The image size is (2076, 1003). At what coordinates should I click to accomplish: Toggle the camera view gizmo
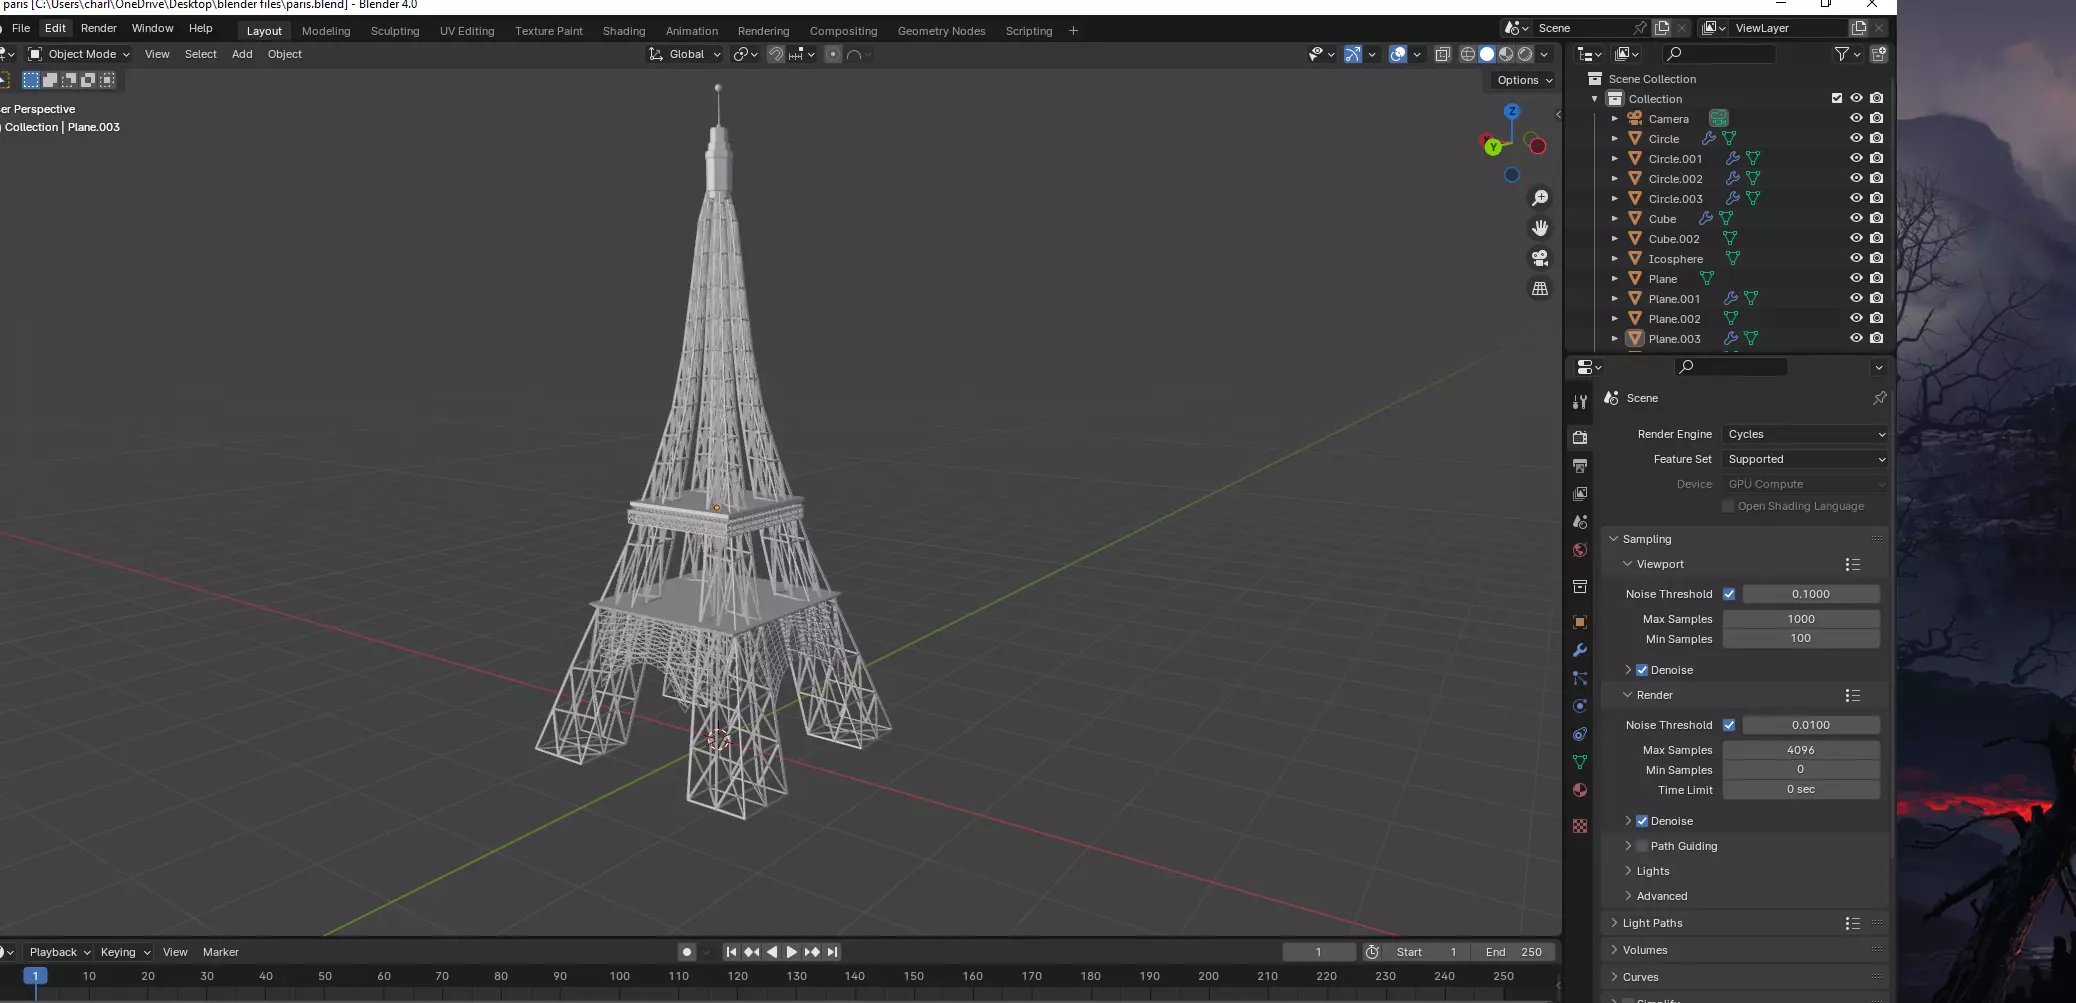[x=1540, y=258]
